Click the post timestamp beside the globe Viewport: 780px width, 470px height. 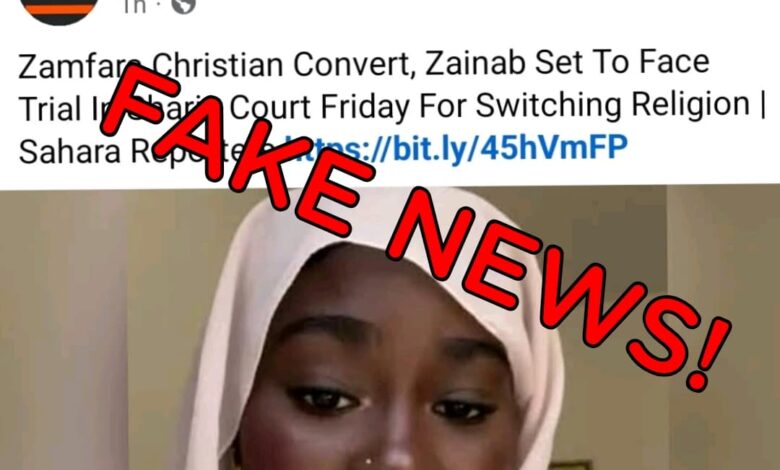[x=135, y=6]
